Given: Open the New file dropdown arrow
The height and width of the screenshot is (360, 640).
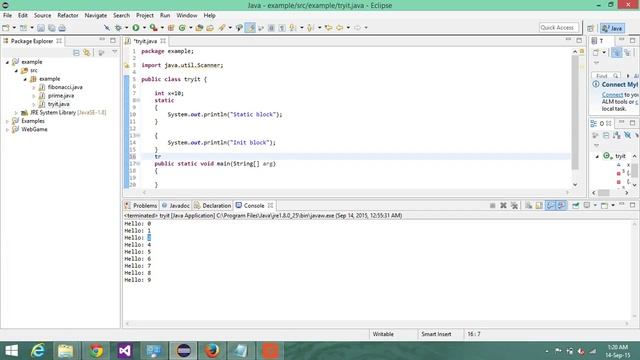Looking at the screenshot, I should click(x=14, y=28).
